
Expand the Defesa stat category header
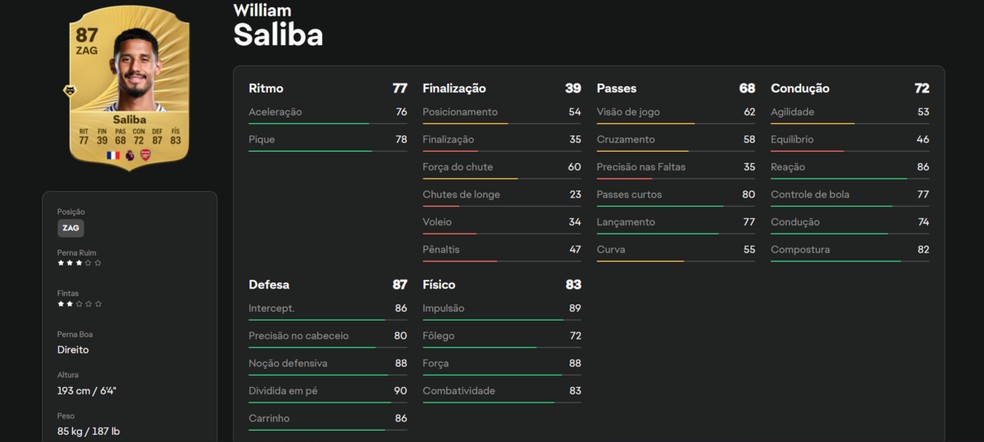269,284
